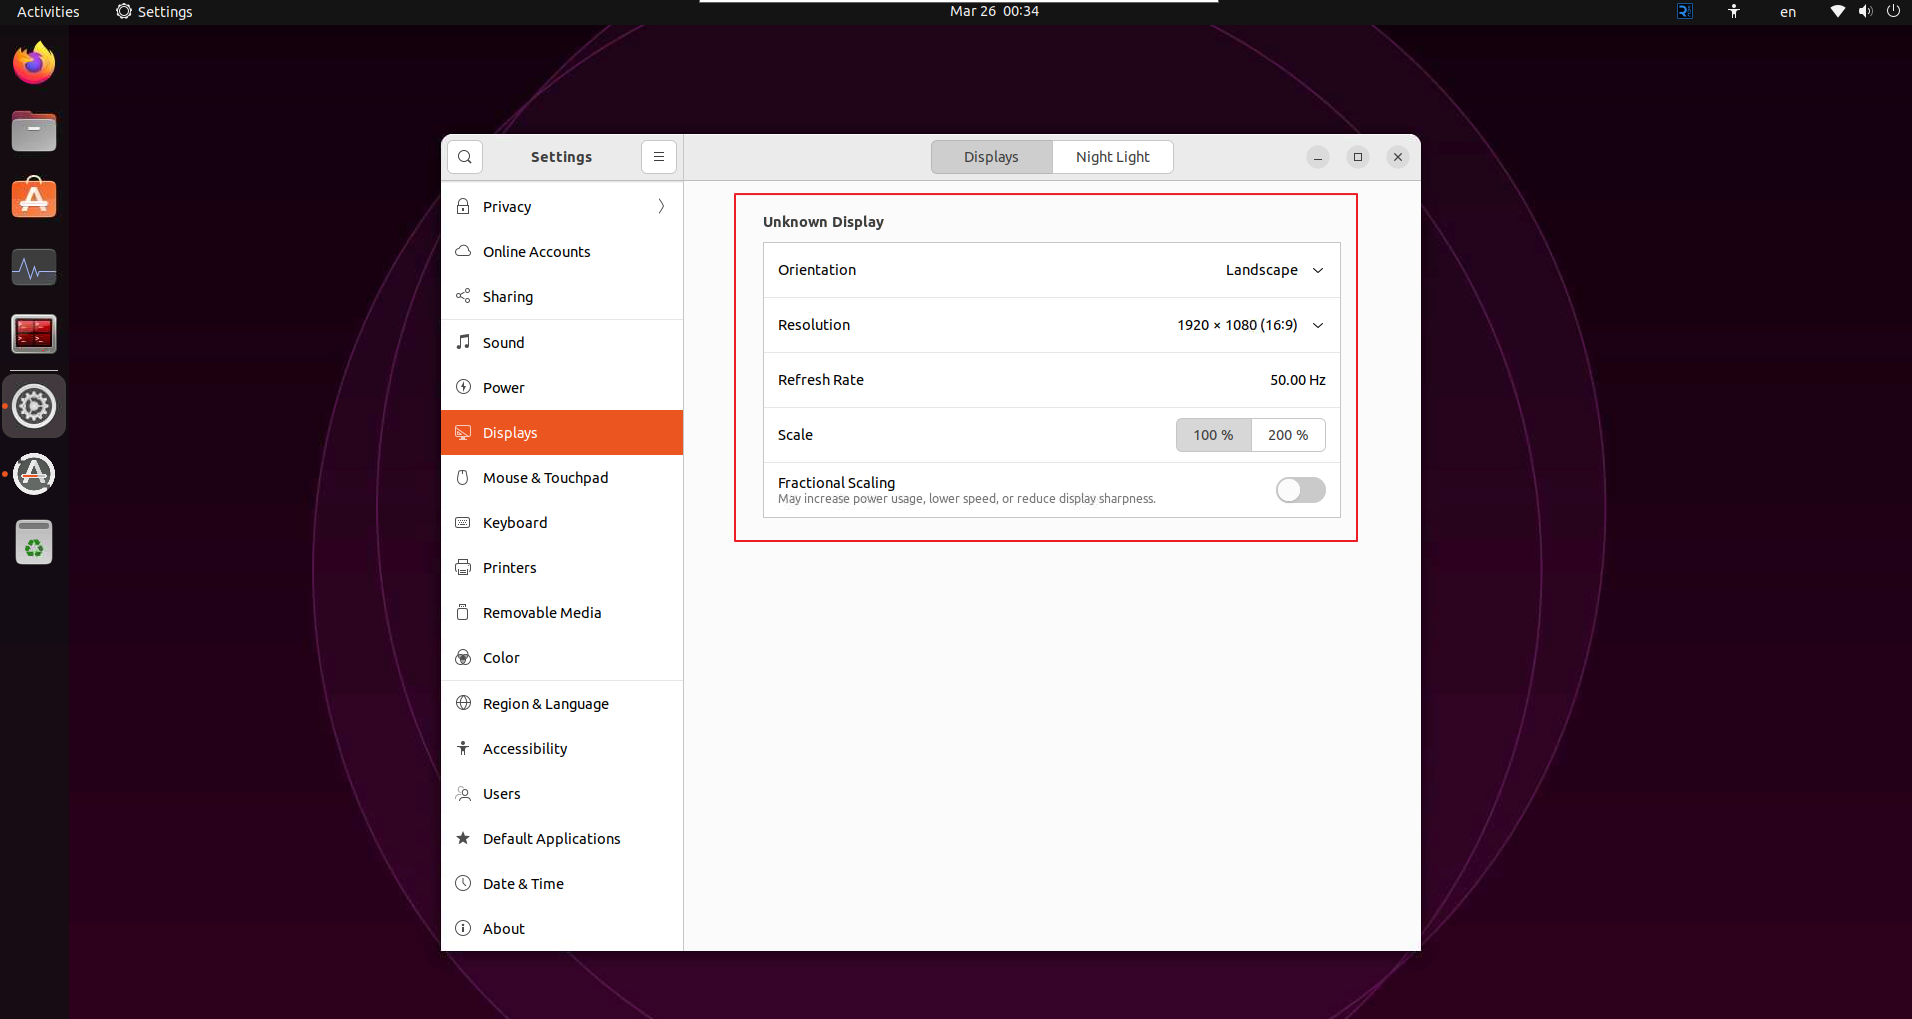Viewport: 1912px width, 1019px height.
Task: Select 200 % scale option
Action: 1288,435
